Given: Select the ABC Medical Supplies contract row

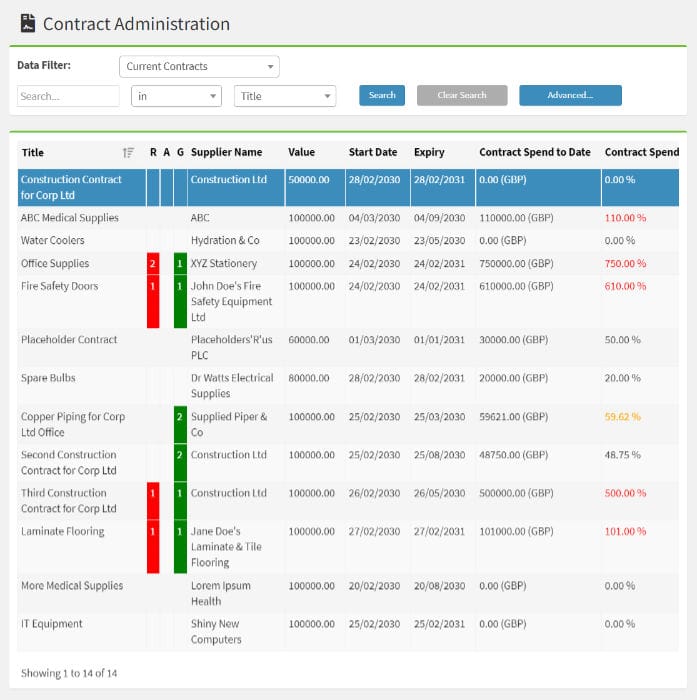Looking at the screenshot, I should [x=70, y=218].
